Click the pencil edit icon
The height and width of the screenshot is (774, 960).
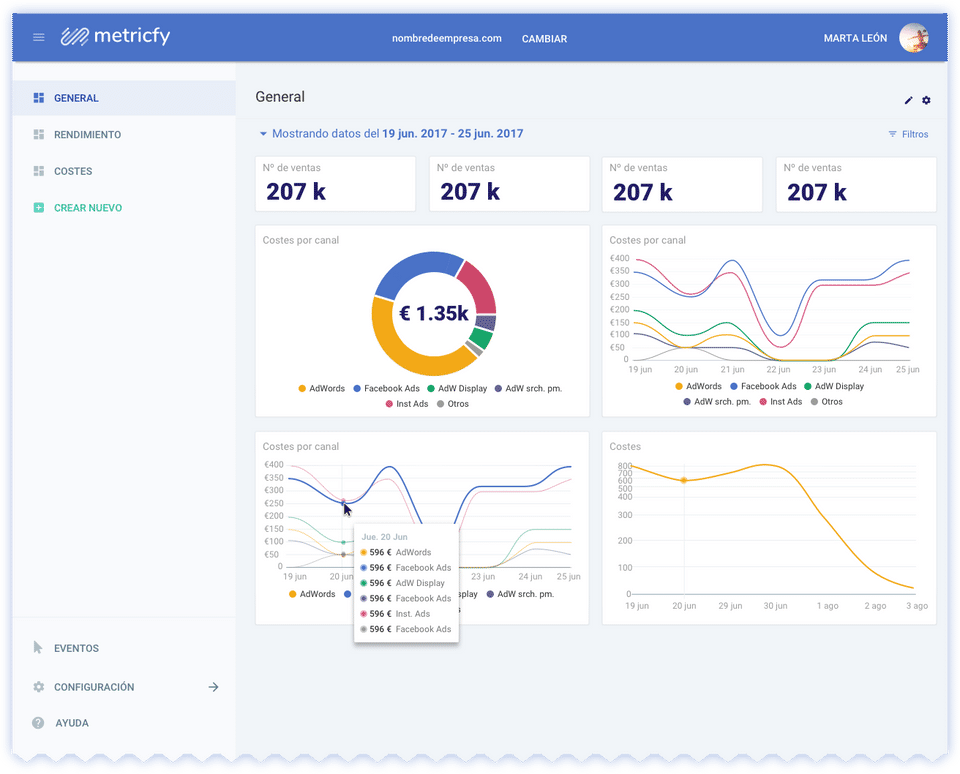click(x=909, y=100)
